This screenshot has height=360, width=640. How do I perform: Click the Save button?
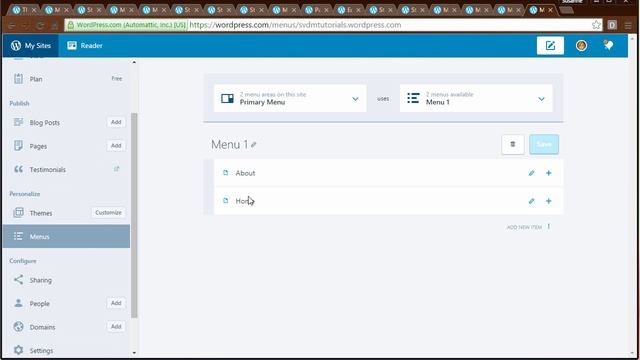(x=544, y=144)
